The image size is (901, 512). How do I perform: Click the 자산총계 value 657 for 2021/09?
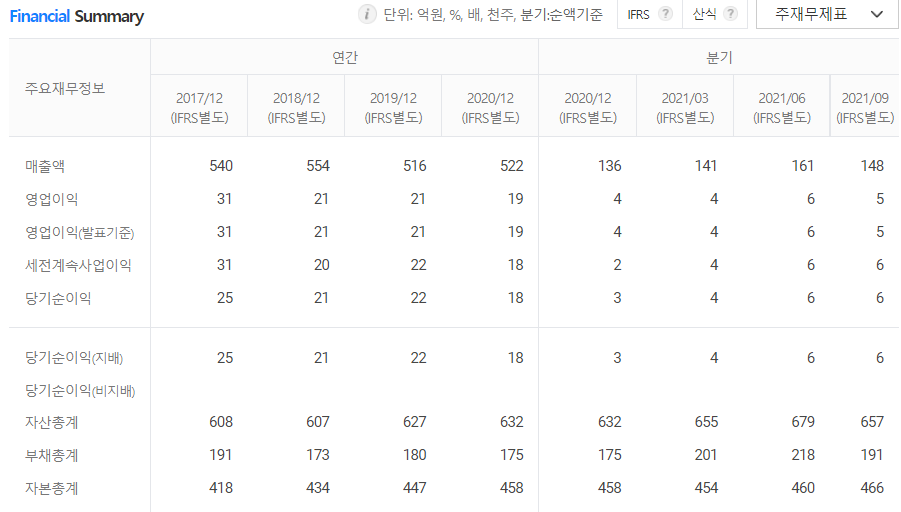click(x=872, y=422)
